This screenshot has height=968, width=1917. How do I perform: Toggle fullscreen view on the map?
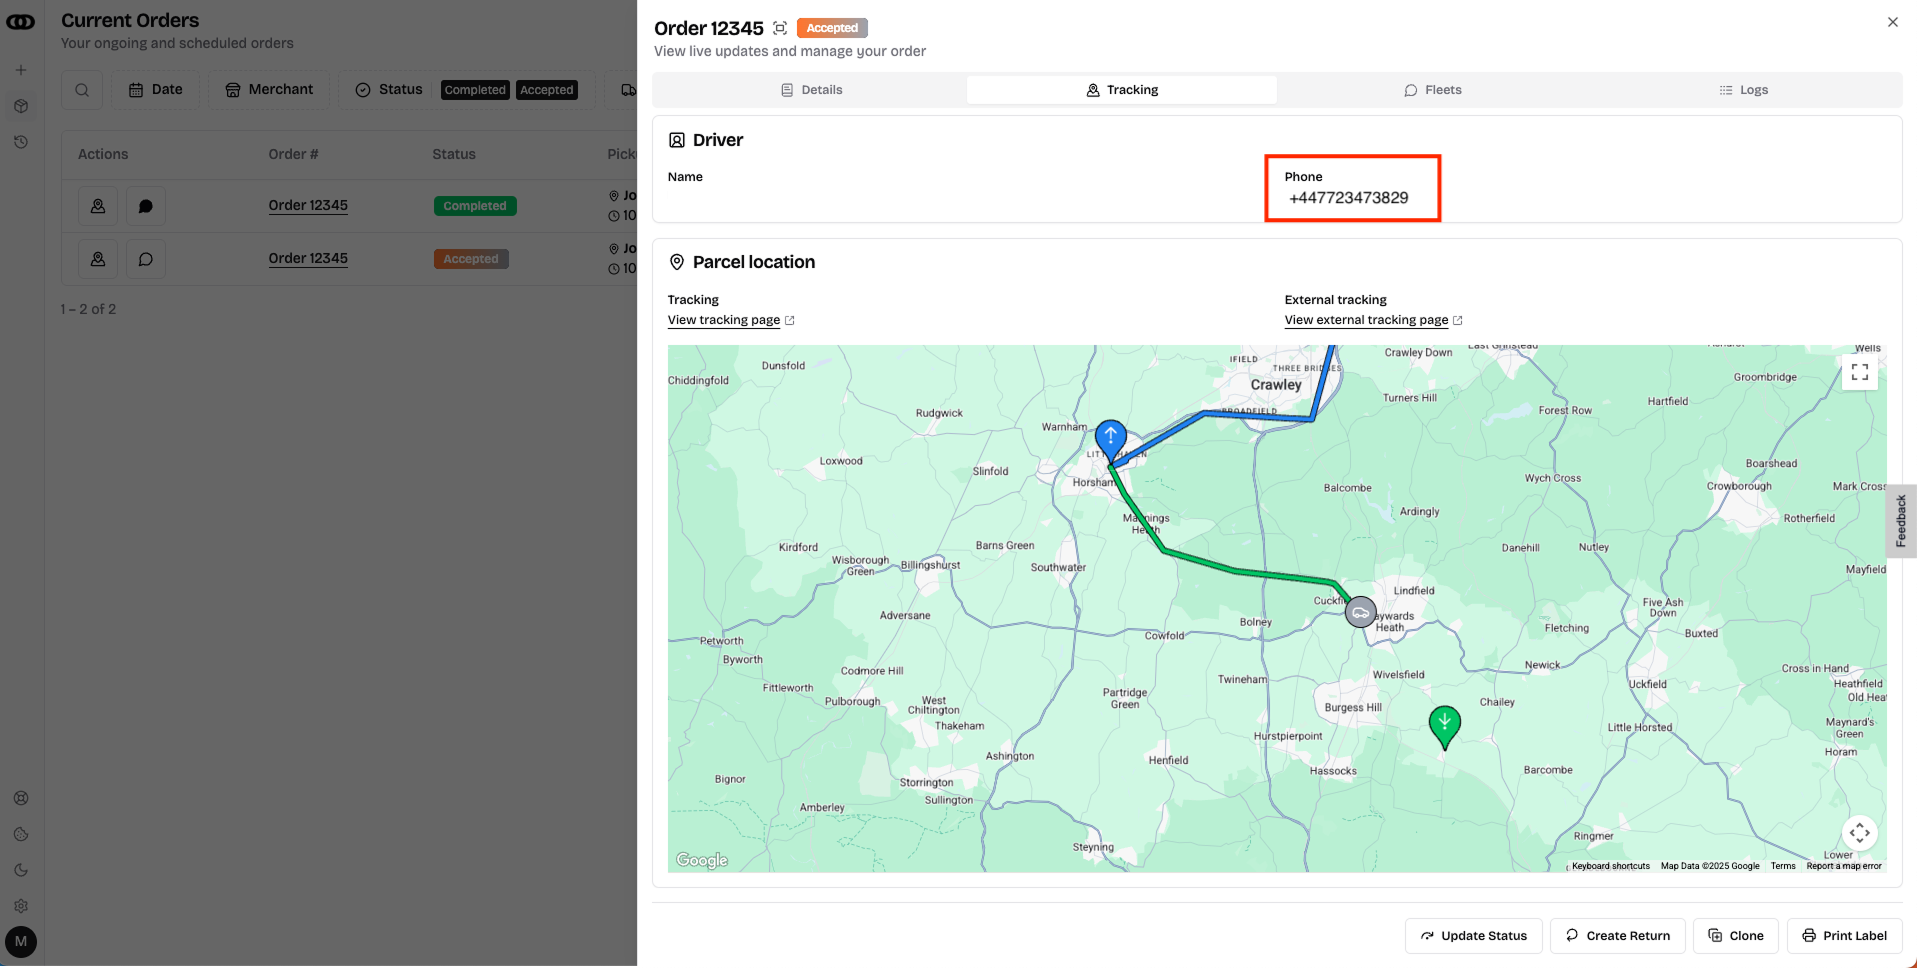(x=1860, y=373)
